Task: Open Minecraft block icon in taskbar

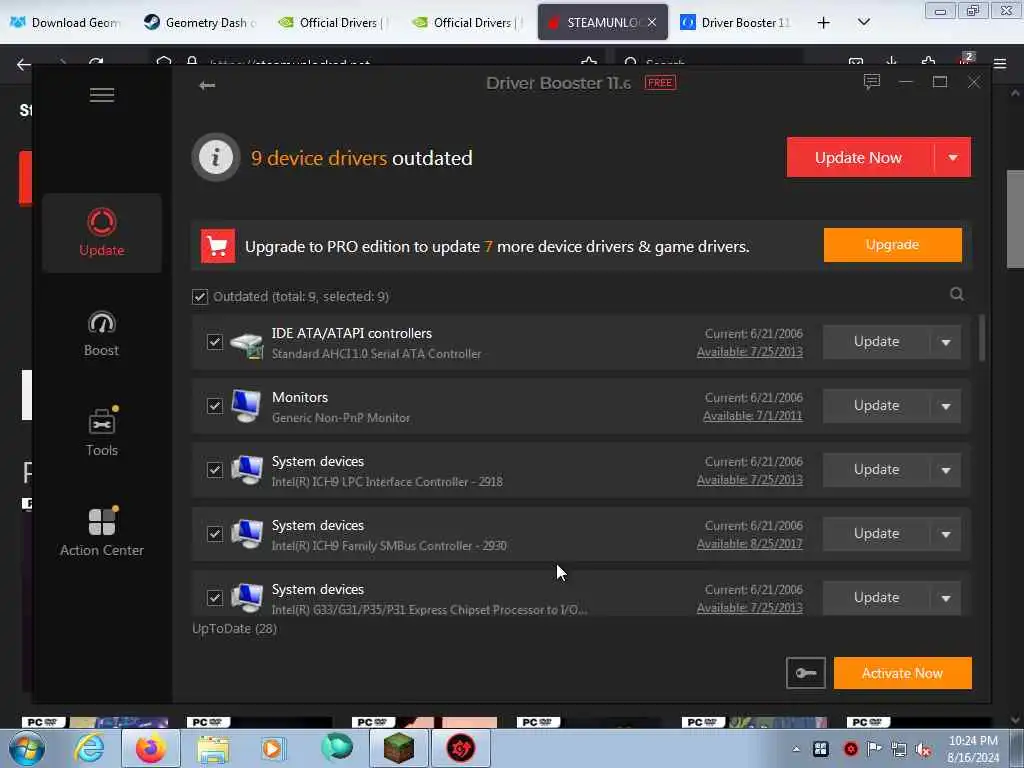Action: (x=399, y=748)
